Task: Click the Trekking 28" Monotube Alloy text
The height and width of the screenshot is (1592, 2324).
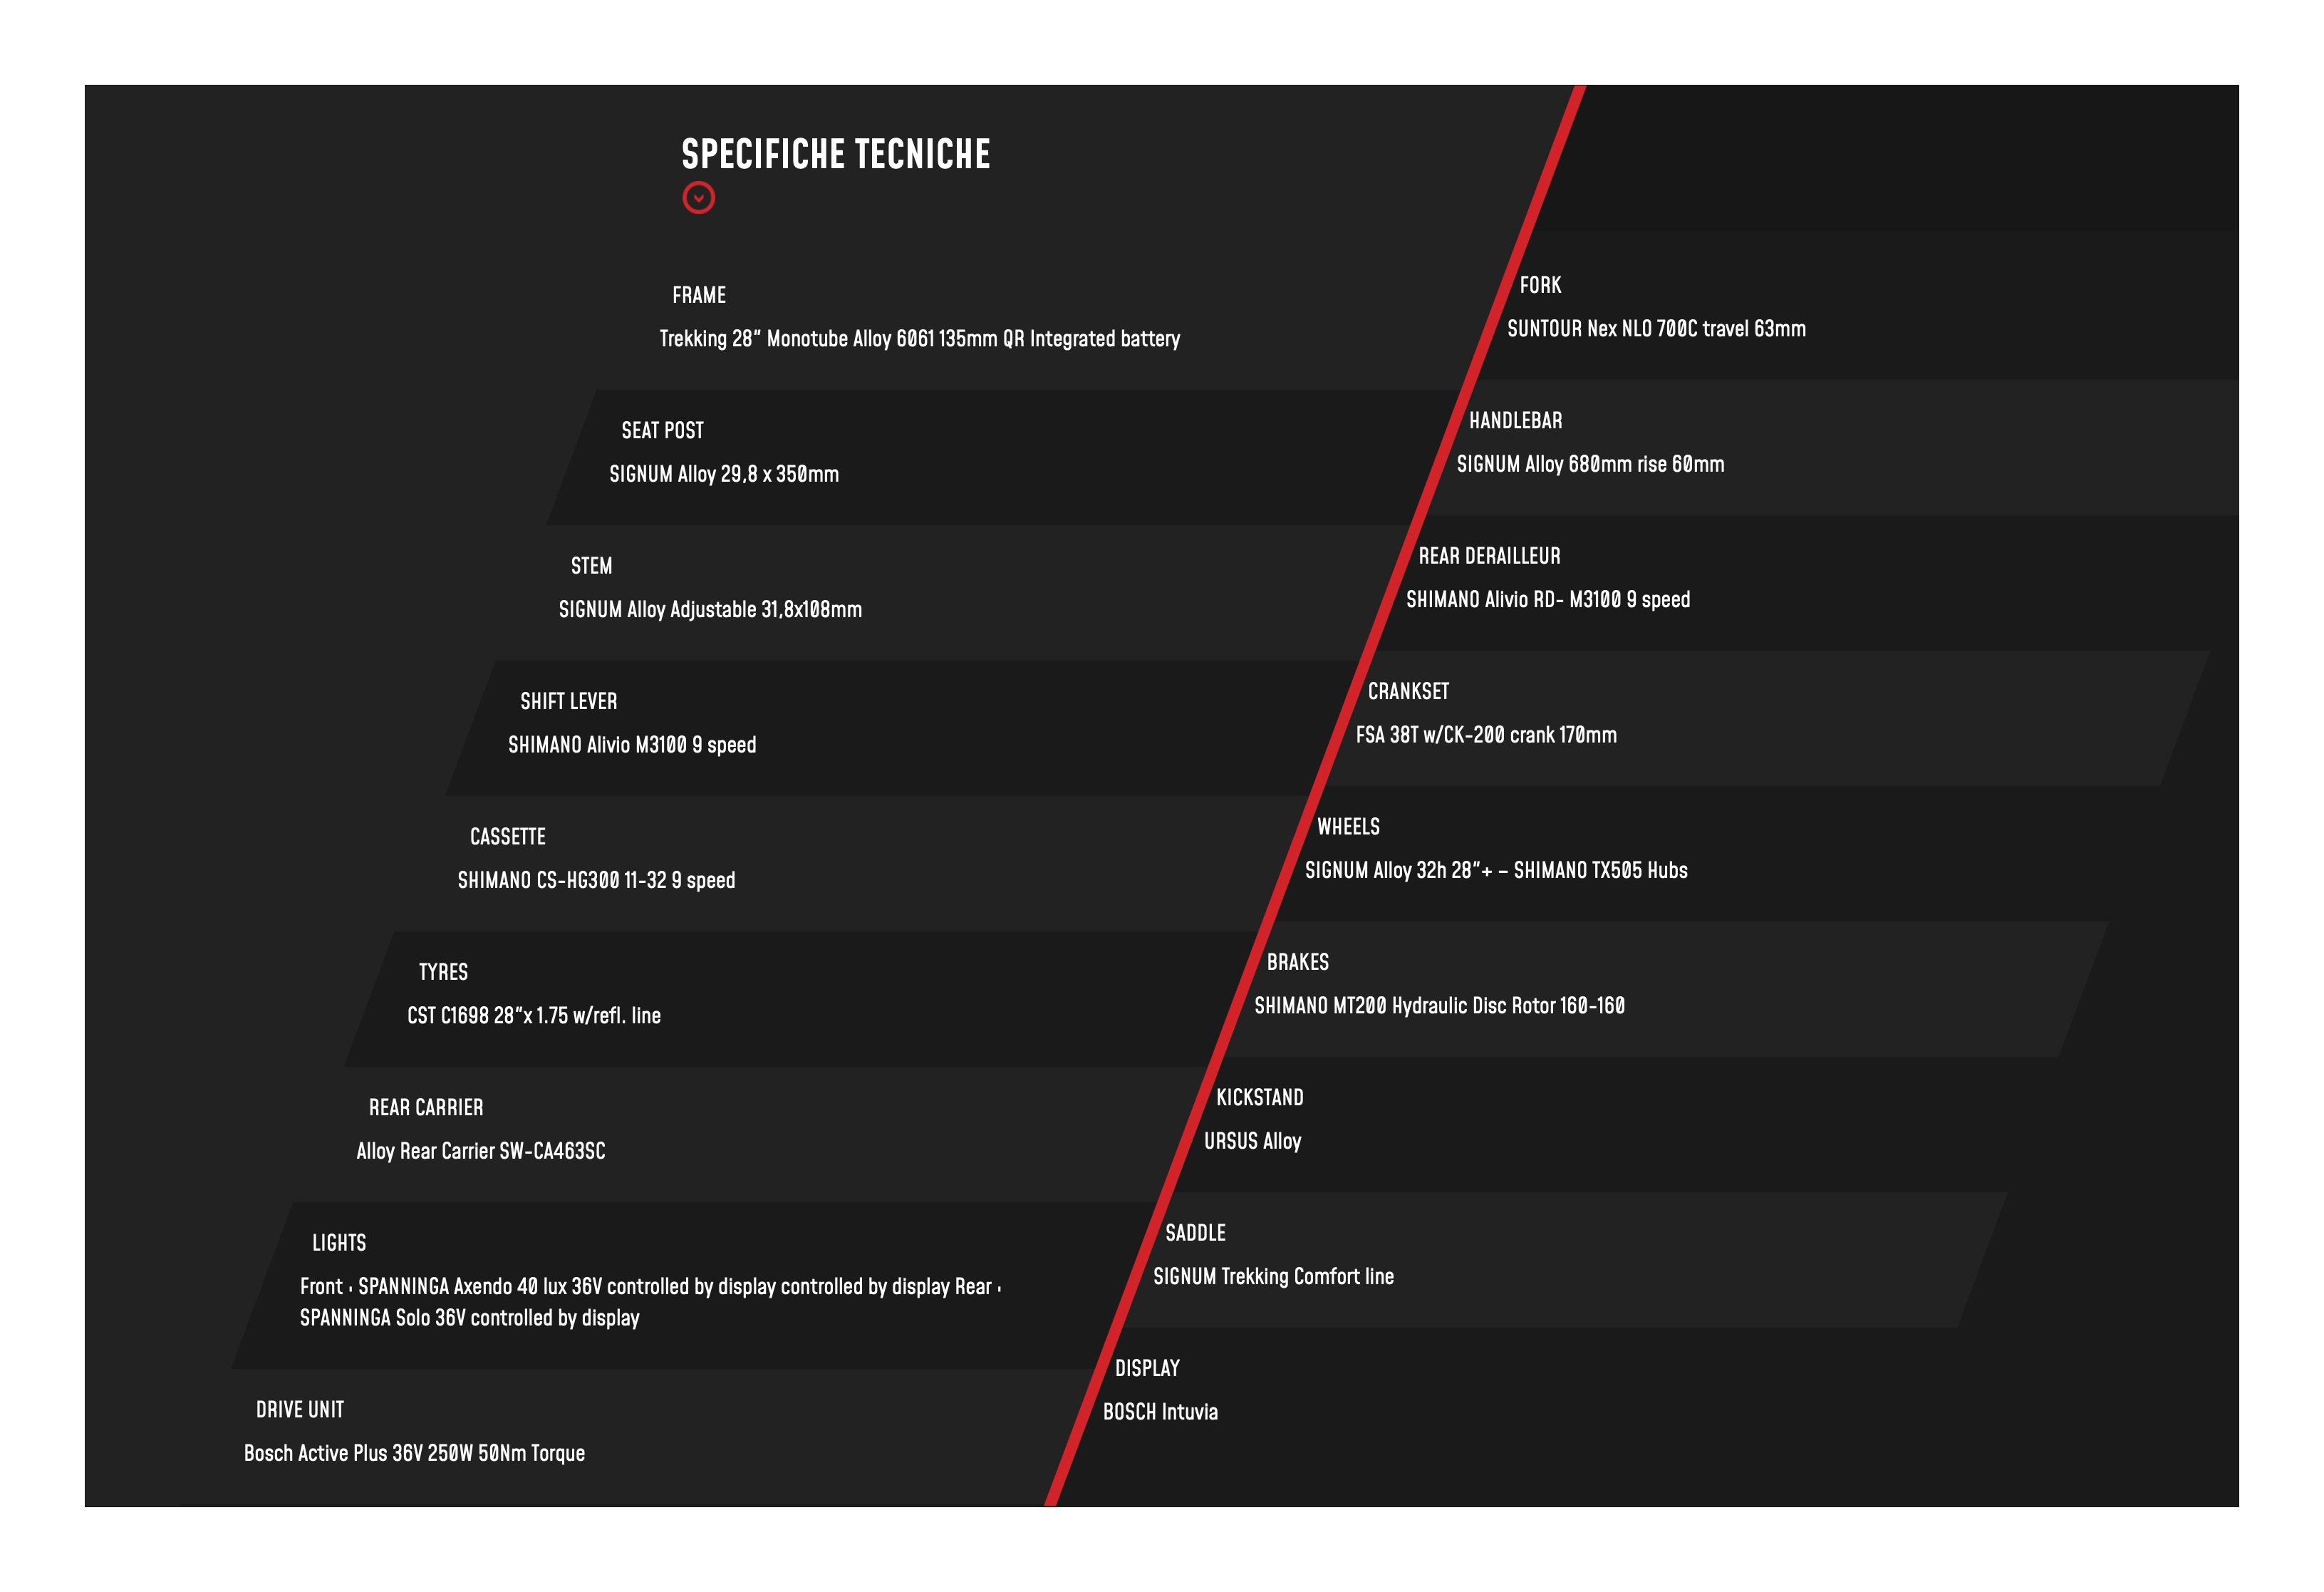Action: pos(918,339)
